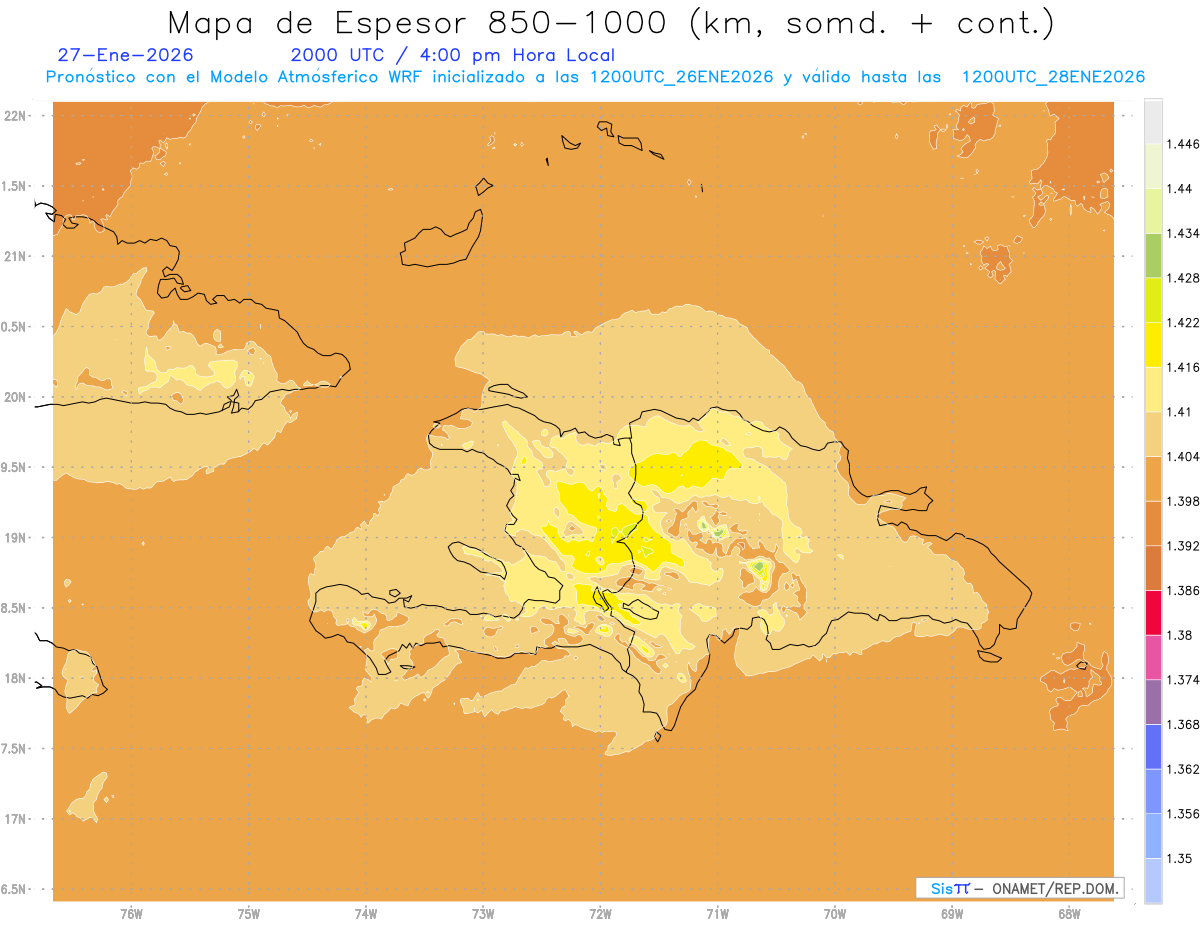Click the '1.41' color scale value
This screenshot has width=1200, height=927.
[x=1181, y=412]
